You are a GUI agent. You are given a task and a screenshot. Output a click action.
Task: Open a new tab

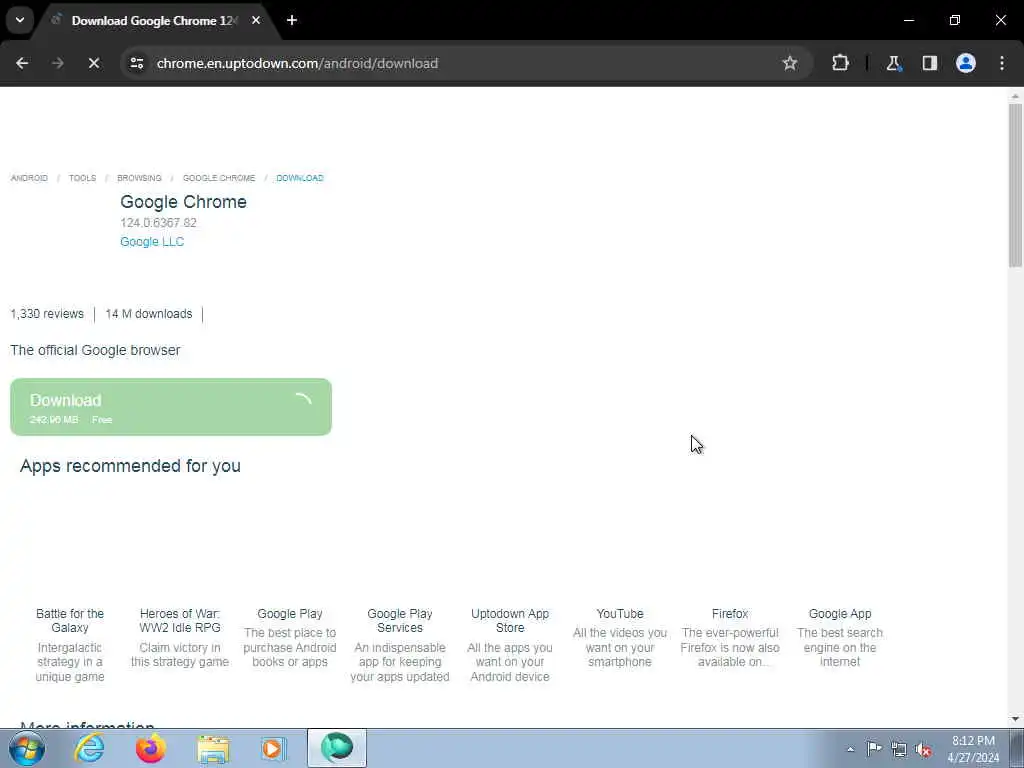pos(292,20)
